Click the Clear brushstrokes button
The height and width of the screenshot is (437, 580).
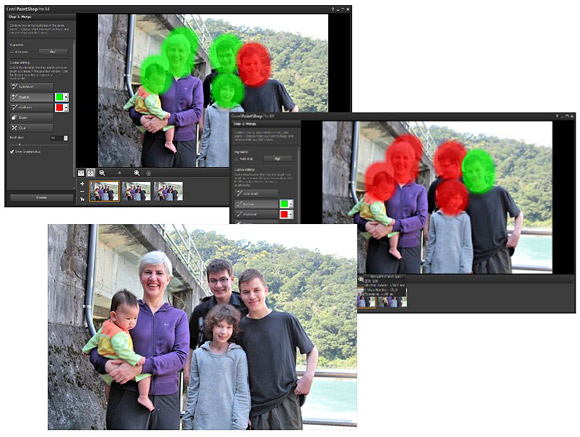pyautogui.click(x=31, y=128)
